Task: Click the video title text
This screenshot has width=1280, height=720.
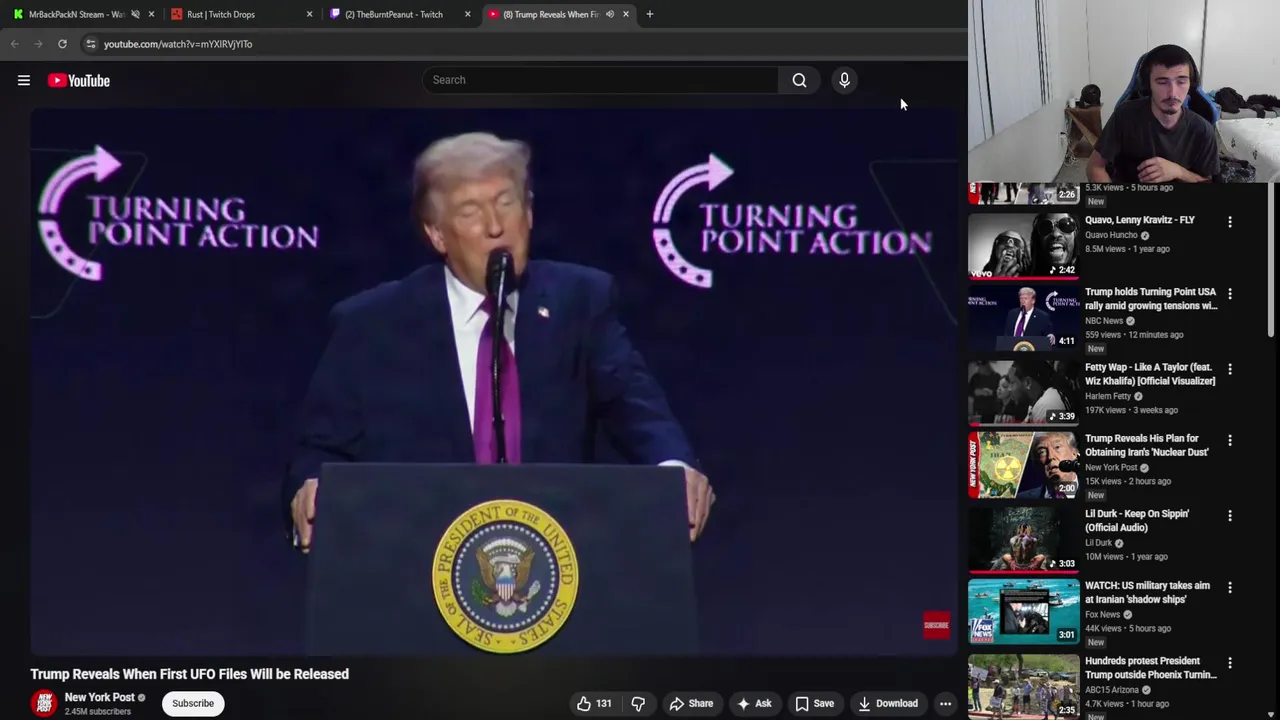Action: tap(190, 674)
